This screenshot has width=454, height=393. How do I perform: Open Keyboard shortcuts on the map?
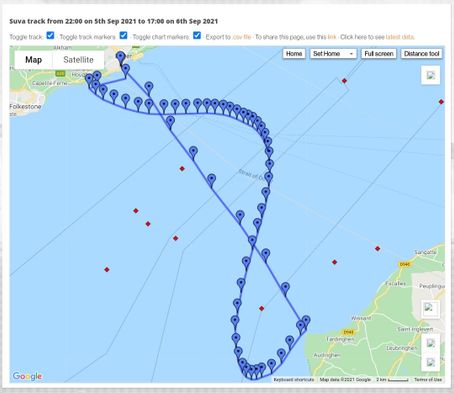click(x=294, y=380)
